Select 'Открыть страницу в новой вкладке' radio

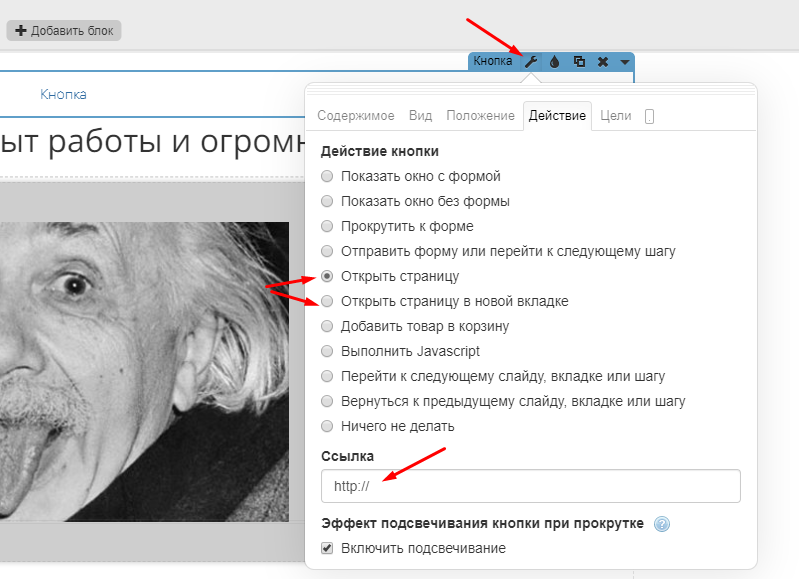327,301
